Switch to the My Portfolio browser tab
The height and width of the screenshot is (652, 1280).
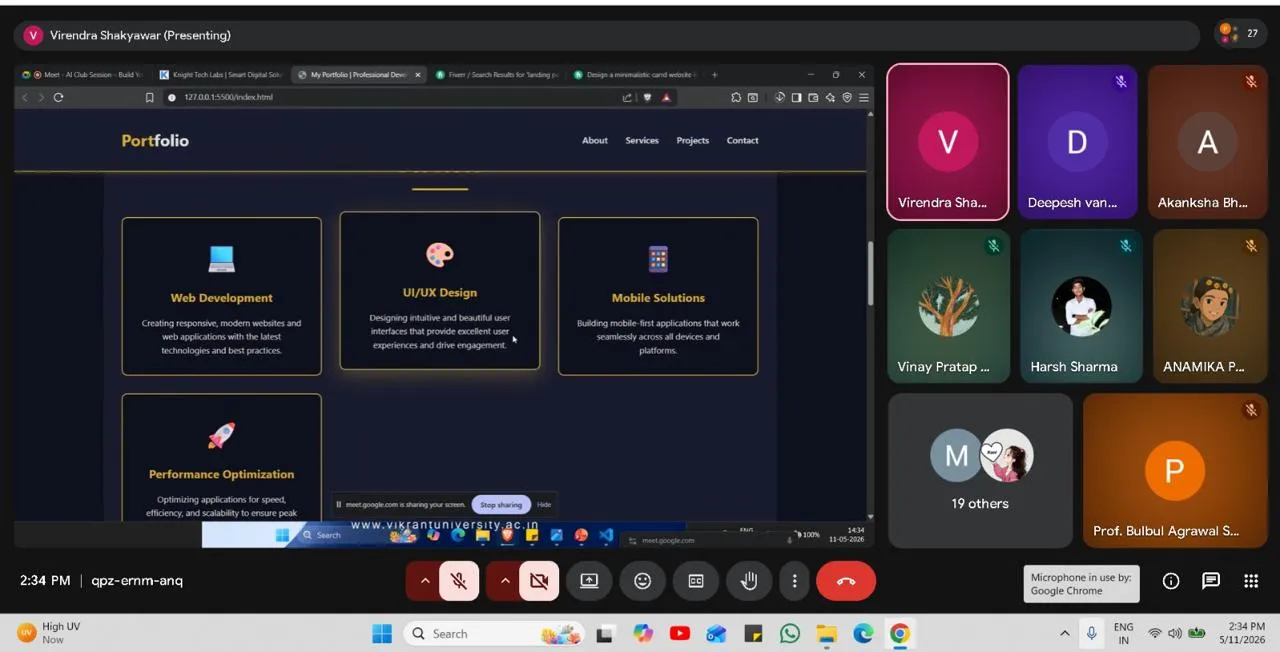360,75
